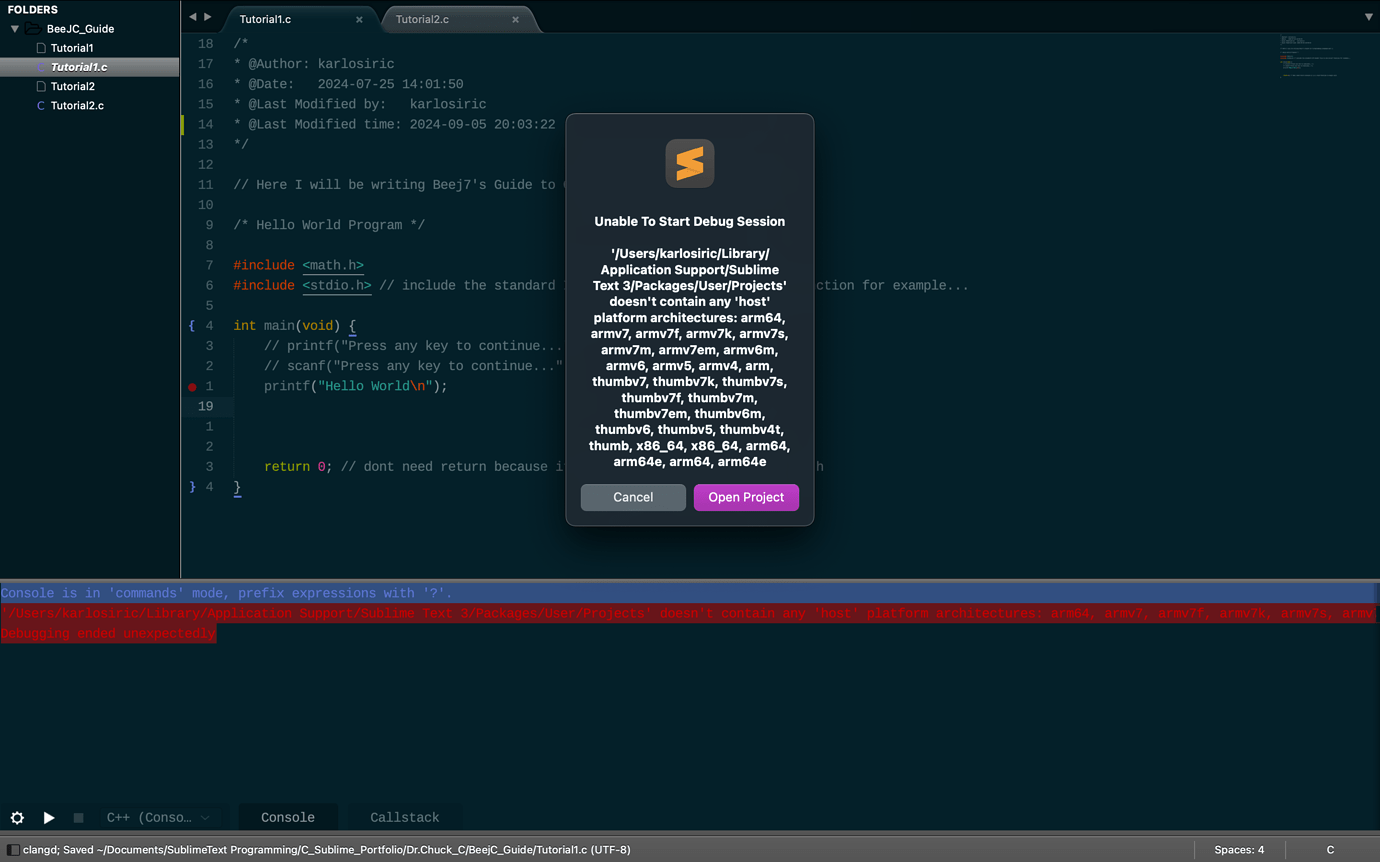
Task: Click 'int main(void)' code line
Action: pos(295,326)
